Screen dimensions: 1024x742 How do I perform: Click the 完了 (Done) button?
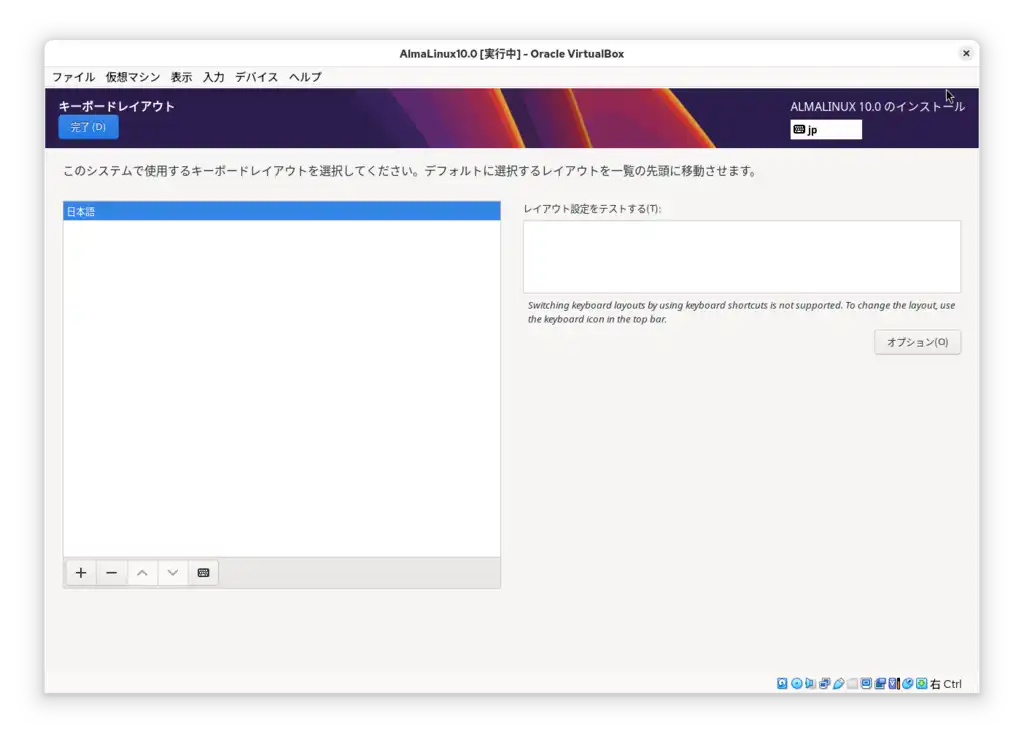click(x=88, y=127)
